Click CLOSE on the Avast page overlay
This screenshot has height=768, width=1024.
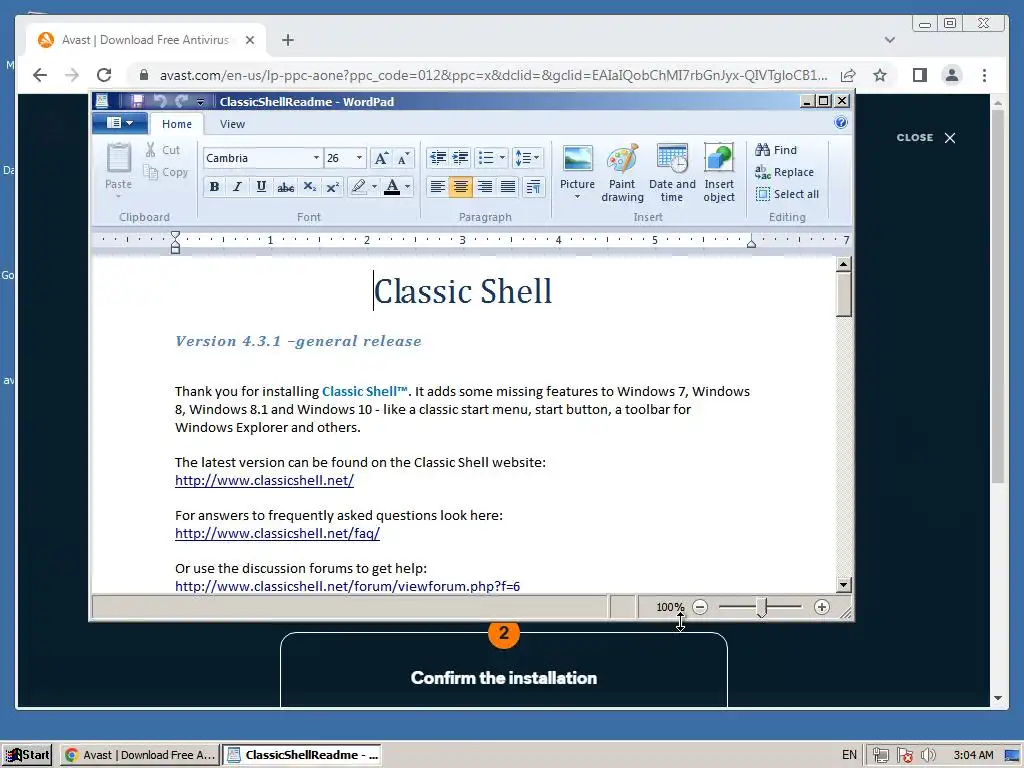926,138
